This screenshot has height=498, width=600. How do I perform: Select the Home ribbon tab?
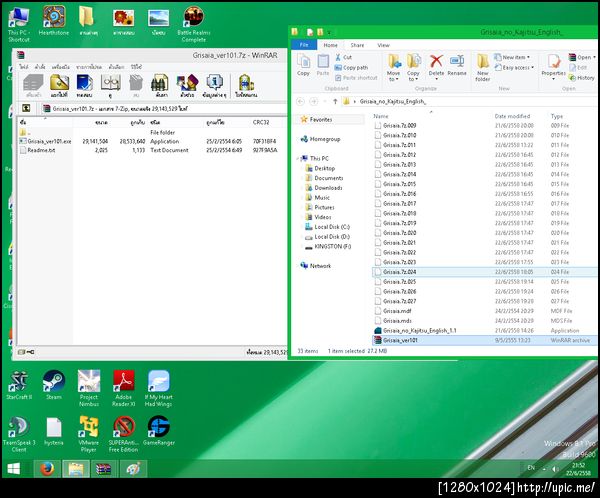coord(331,45)
